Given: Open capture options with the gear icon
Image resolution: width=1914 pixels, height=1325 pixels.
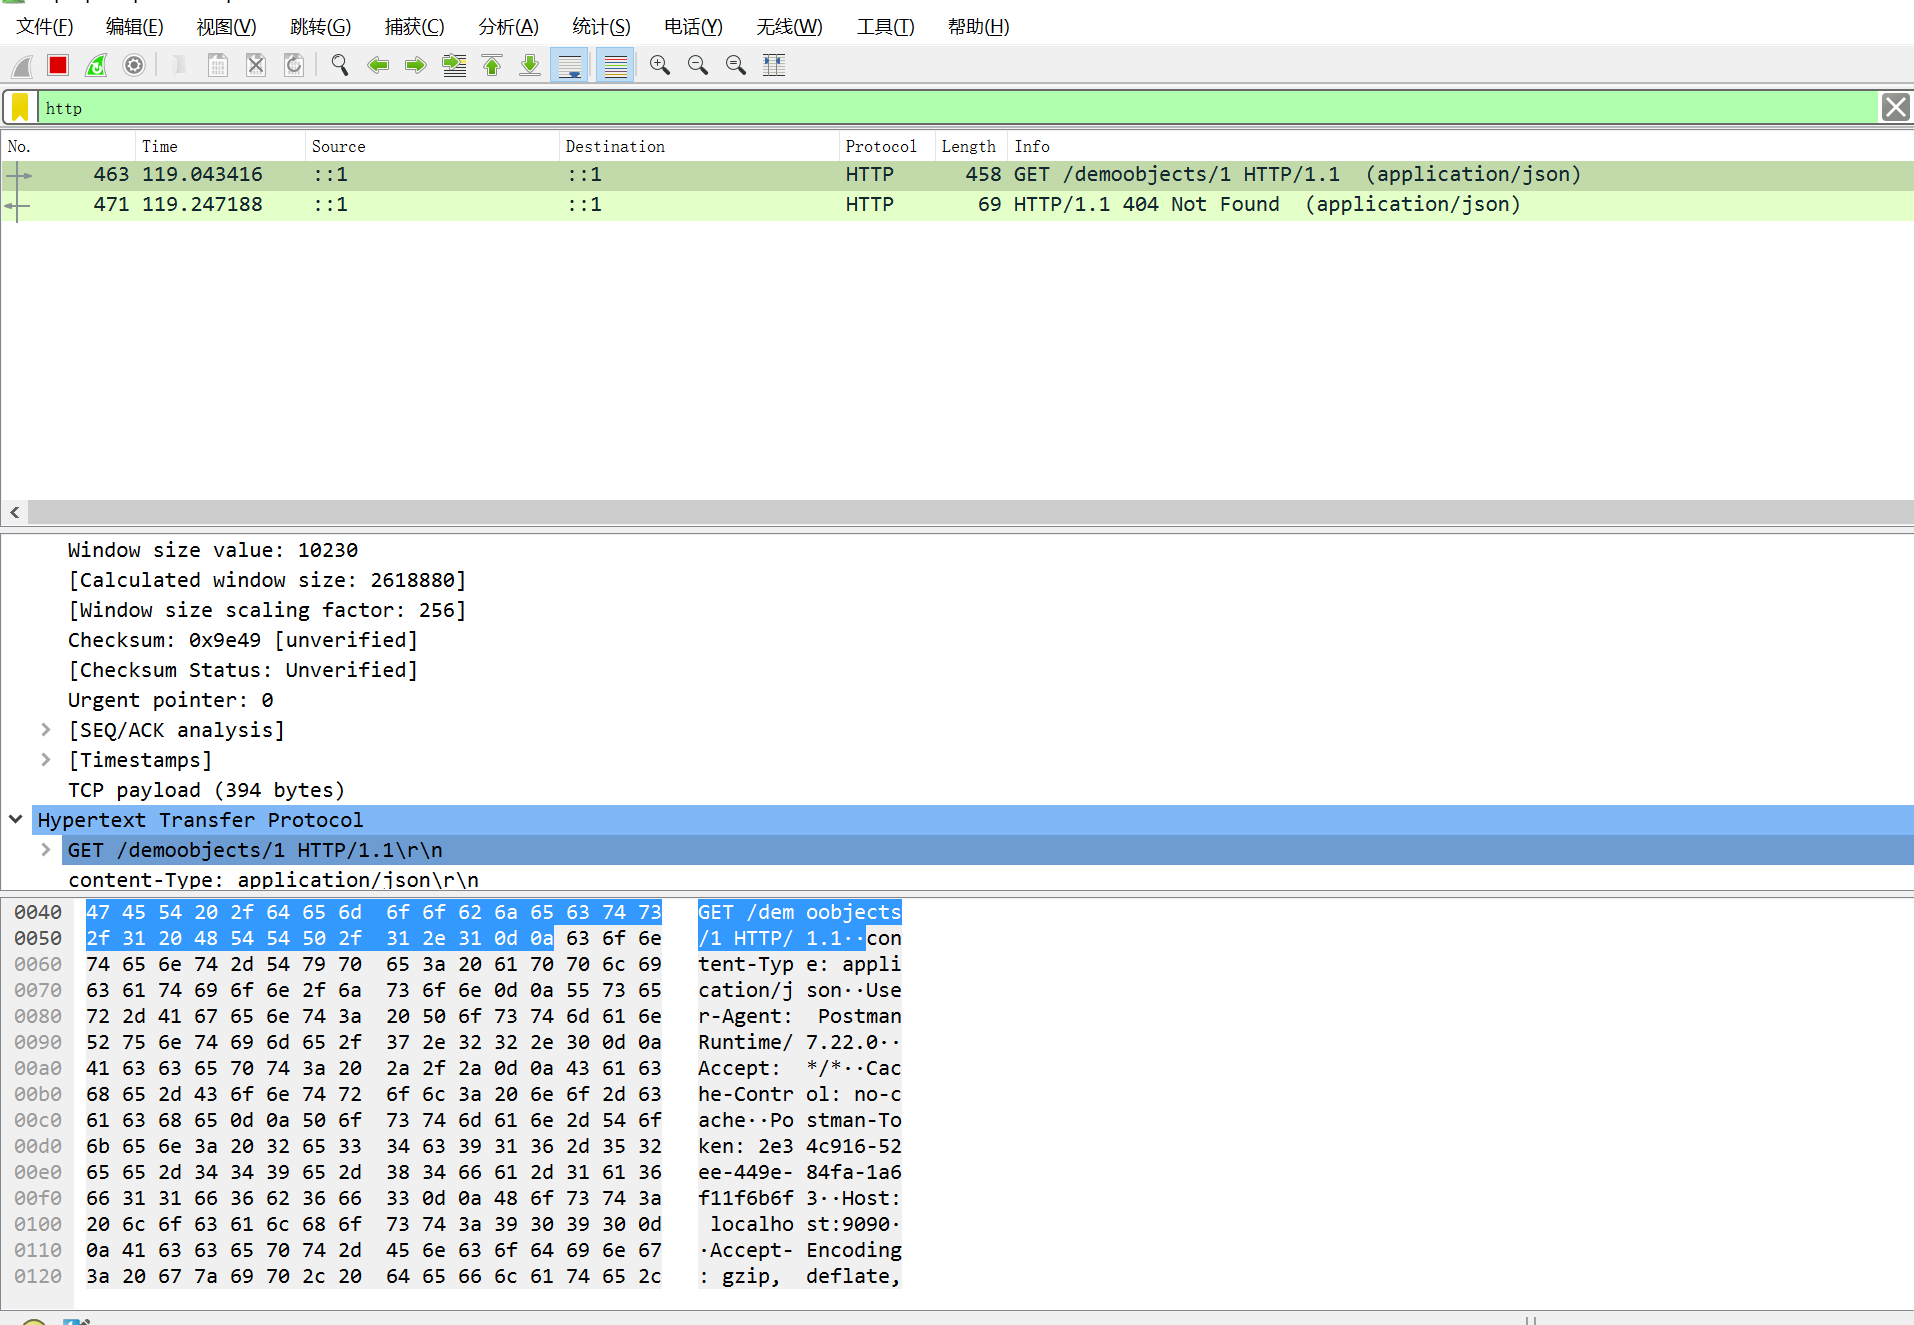Looking at the screenshot, I should point(133,65).
